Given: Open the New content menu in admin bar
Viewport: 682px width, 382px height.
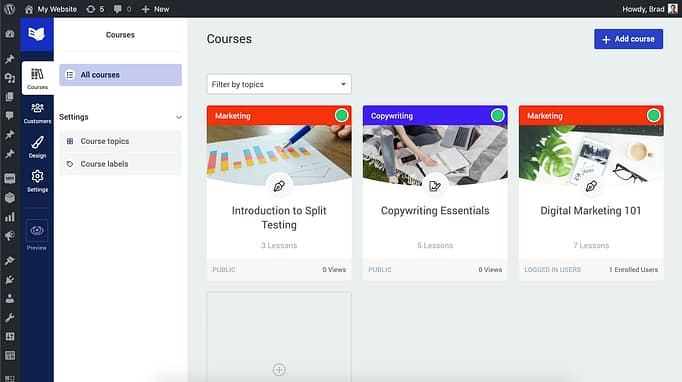Looking at the screenshot, I should pos(155,9).
